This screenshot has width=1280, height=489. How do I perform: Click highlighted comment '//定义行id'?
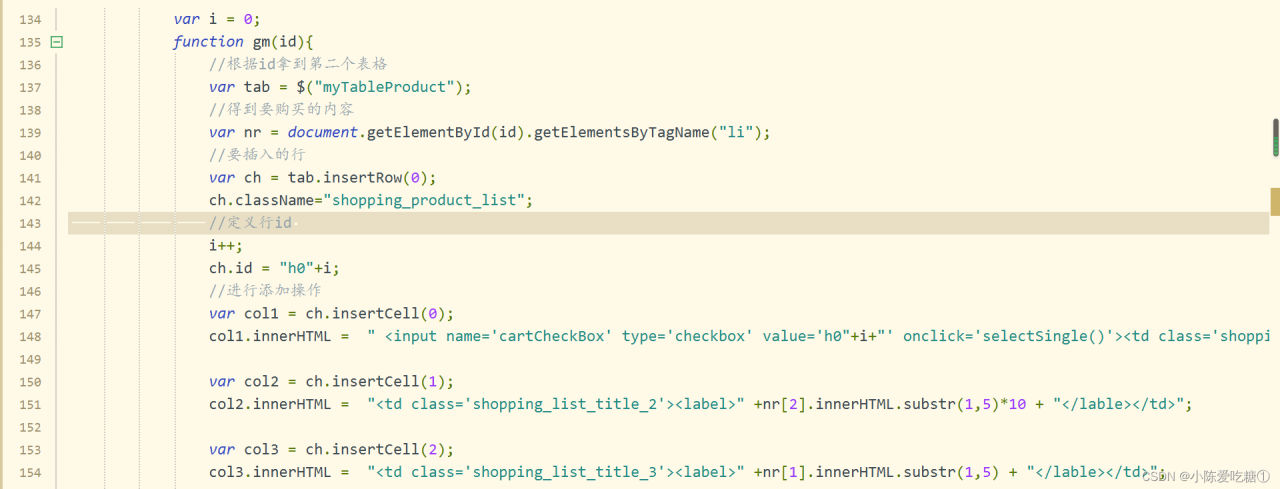tap(251, 223)
